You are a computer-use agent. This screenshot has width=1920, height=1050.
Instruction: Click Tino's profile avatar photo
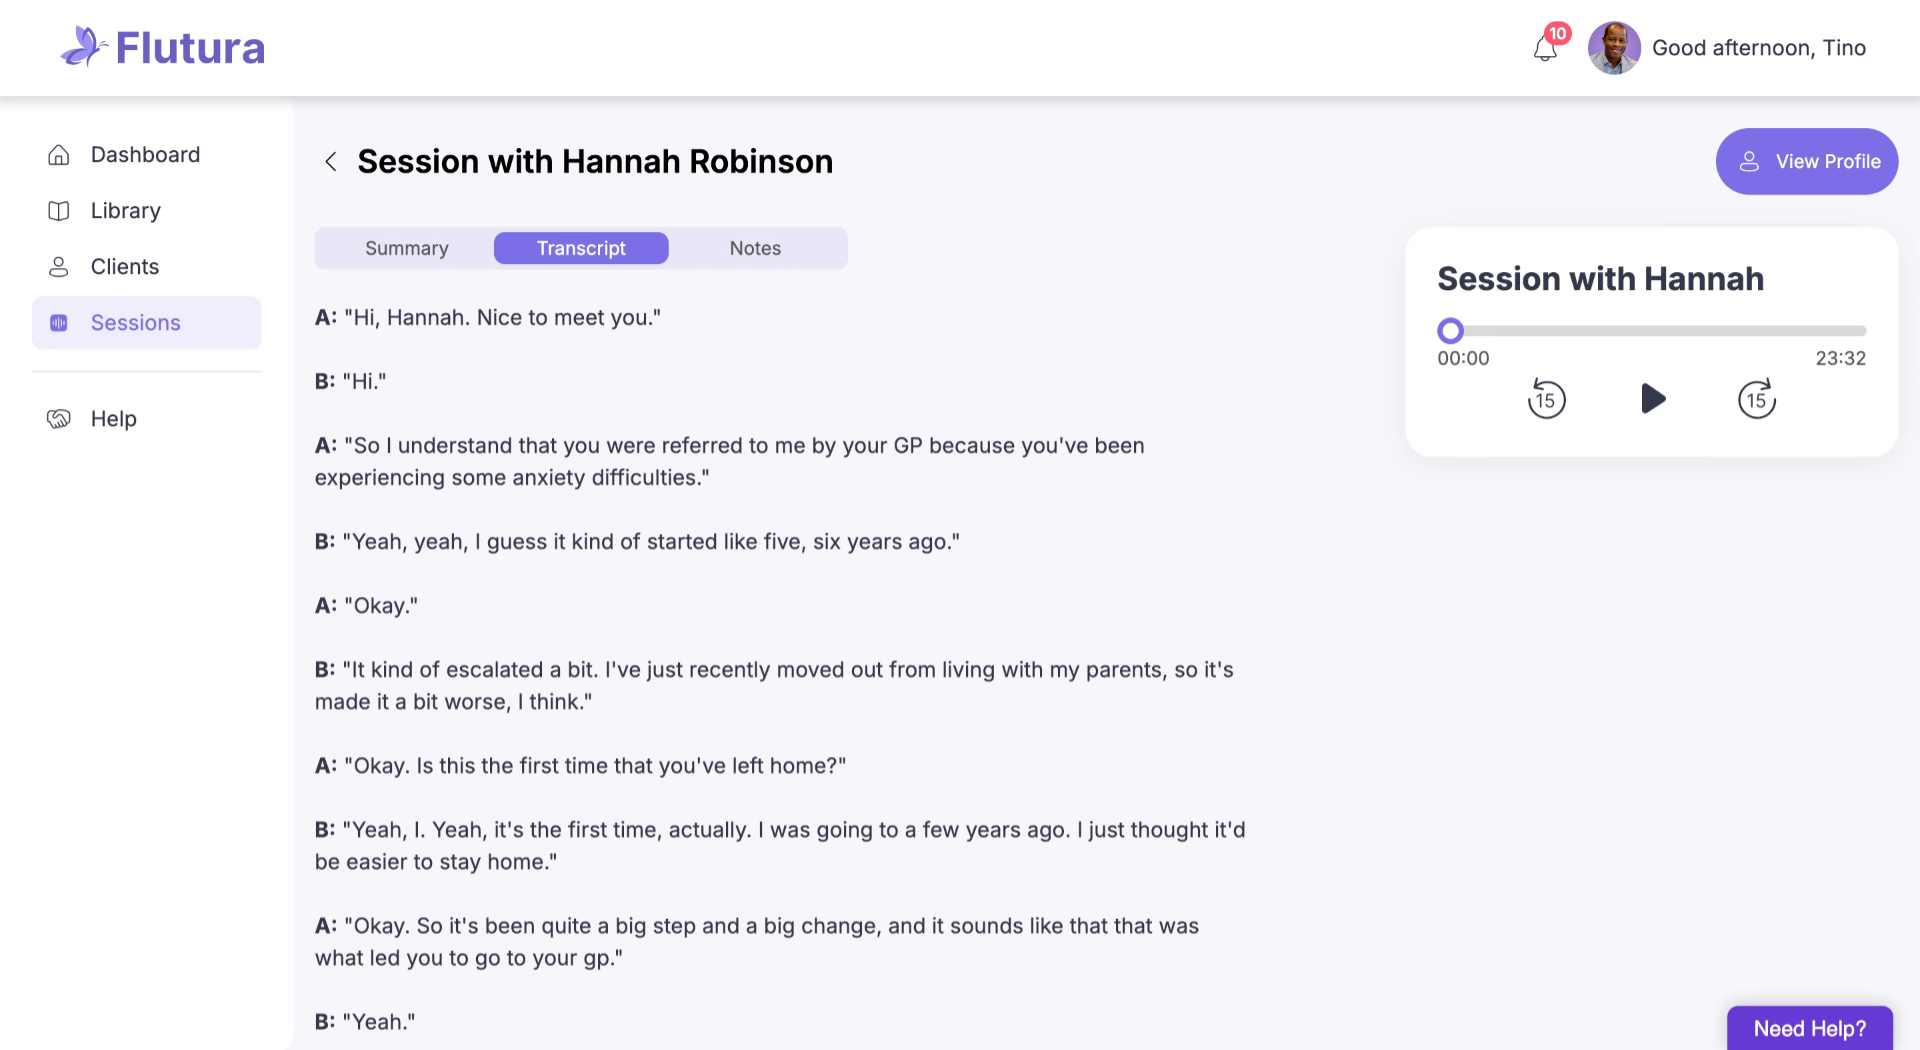[x=1614, y=48]
